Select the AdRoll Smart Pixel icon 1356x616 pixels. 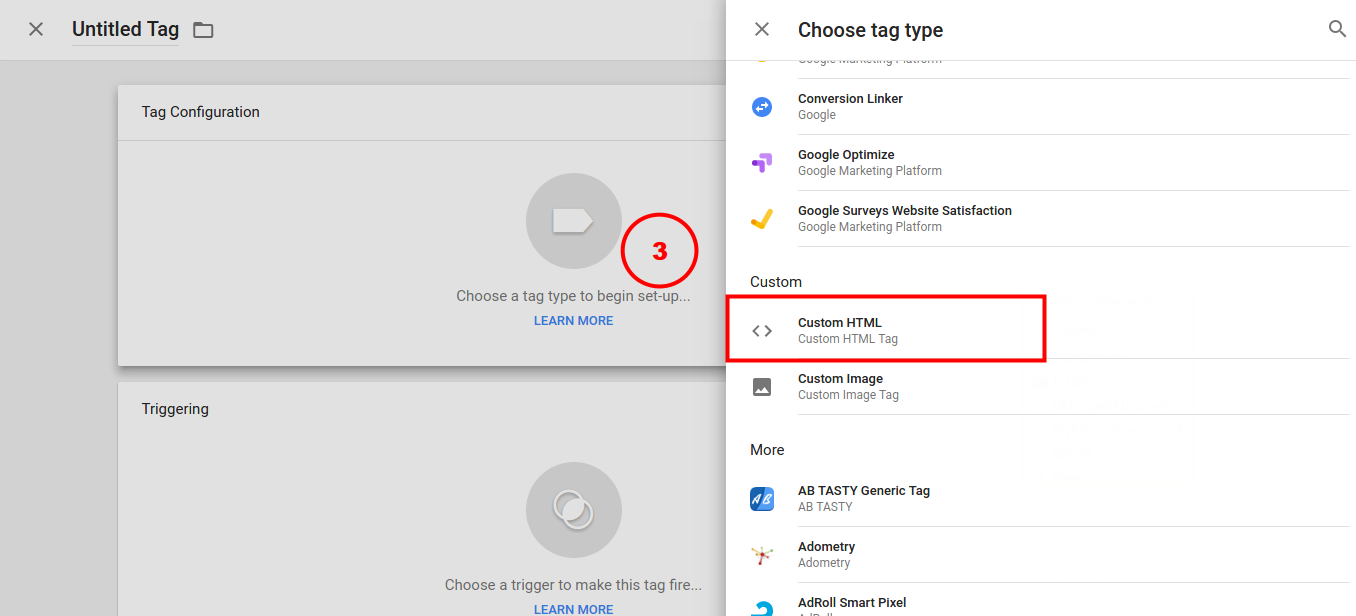pos(762,606)
